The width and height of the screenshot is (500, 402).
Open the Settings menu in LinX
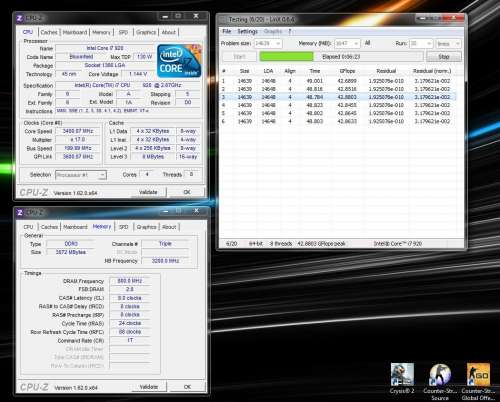[247, 31]
